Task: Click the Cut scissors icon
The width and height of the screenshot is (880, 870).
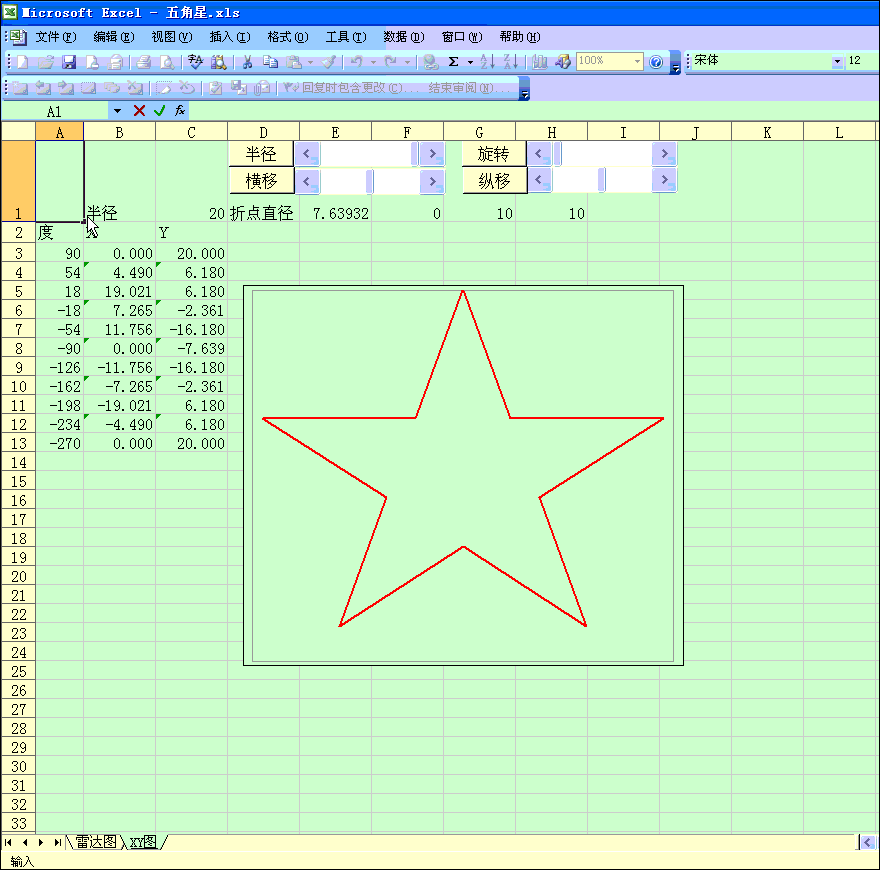Action: (246, 62)
